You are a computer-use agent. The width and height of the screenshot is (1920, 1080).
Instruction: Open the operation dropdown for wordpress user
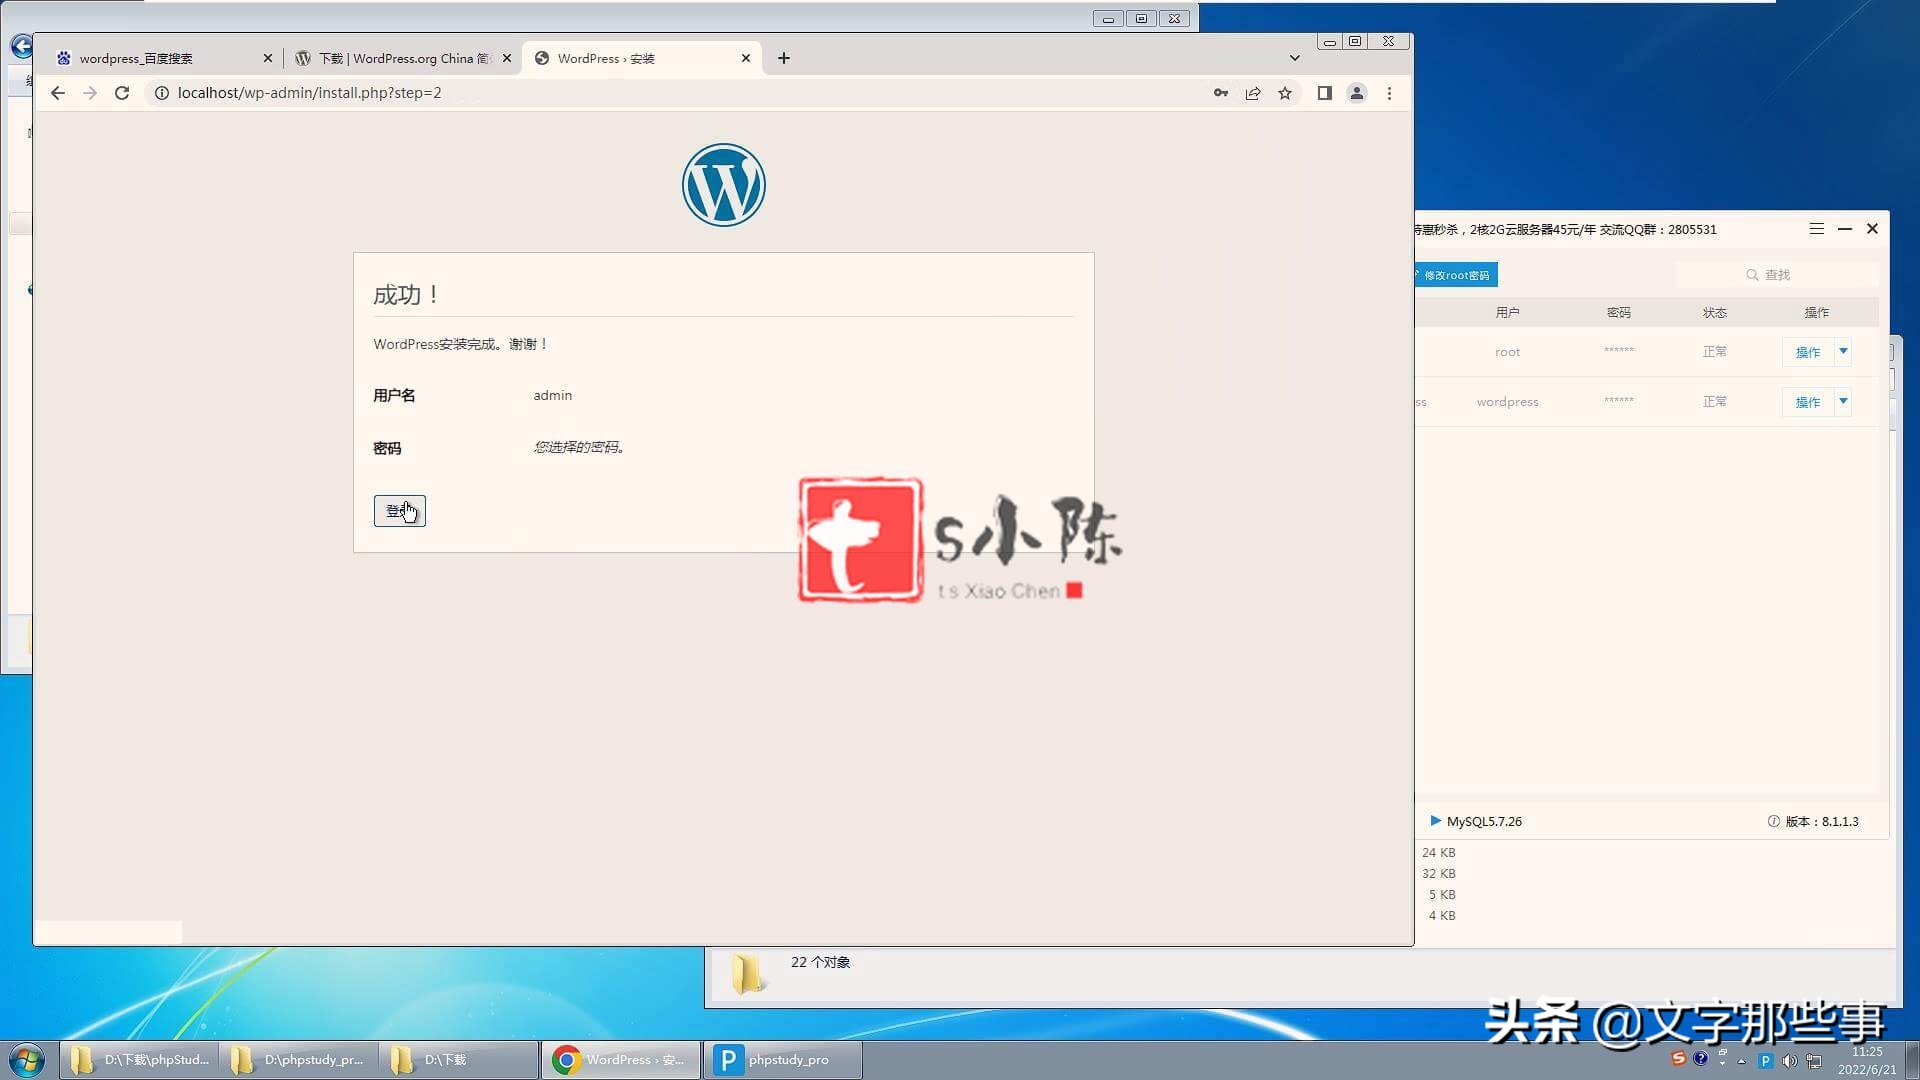tap(1843, 401)
